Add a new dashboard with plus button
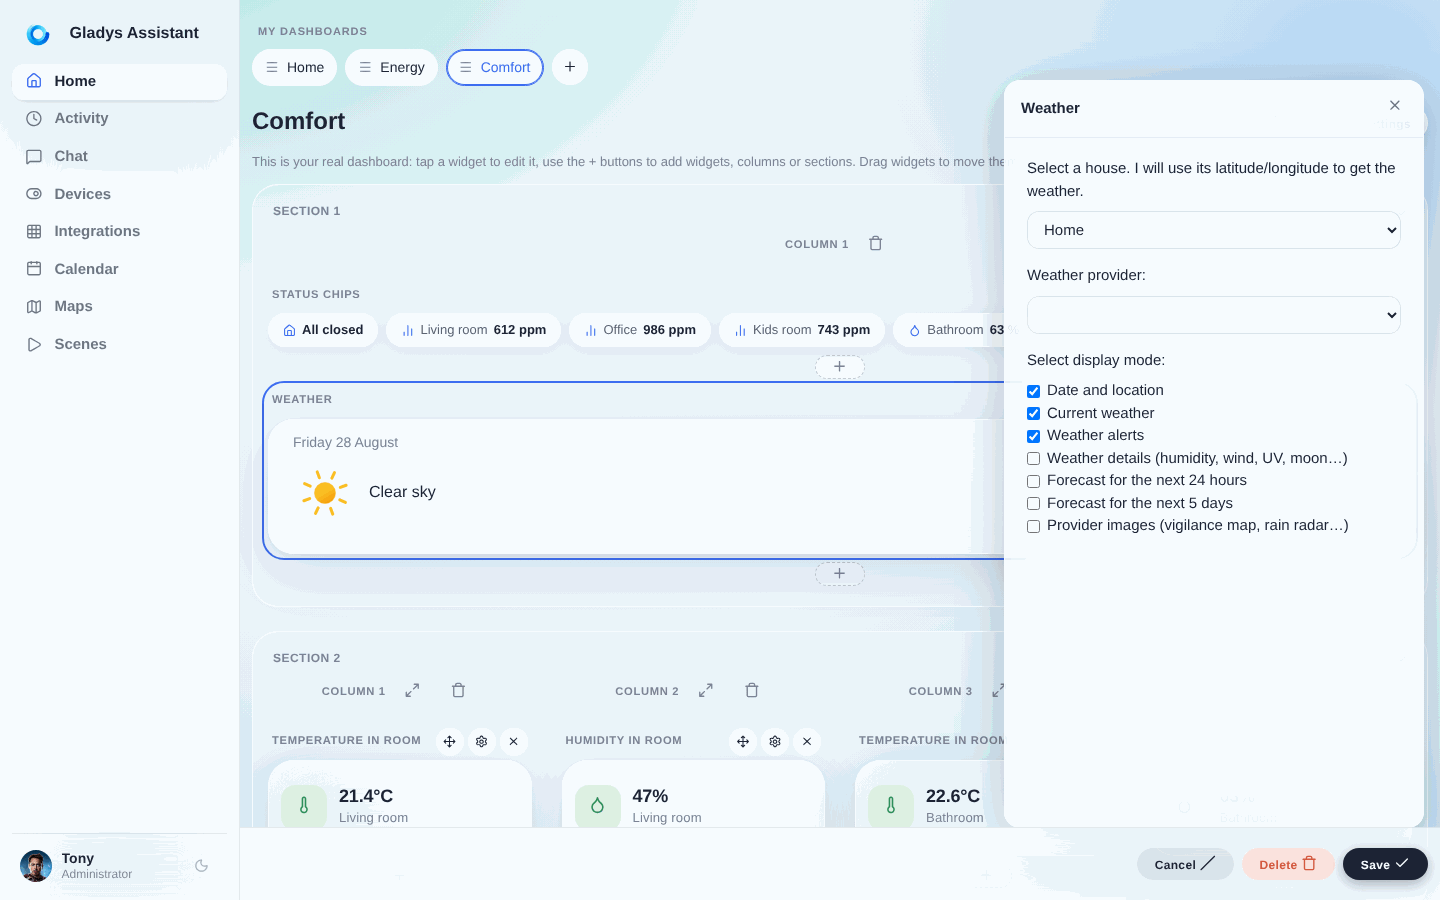This screenshot has height=900, width=1440. click(x=570, y=67)
